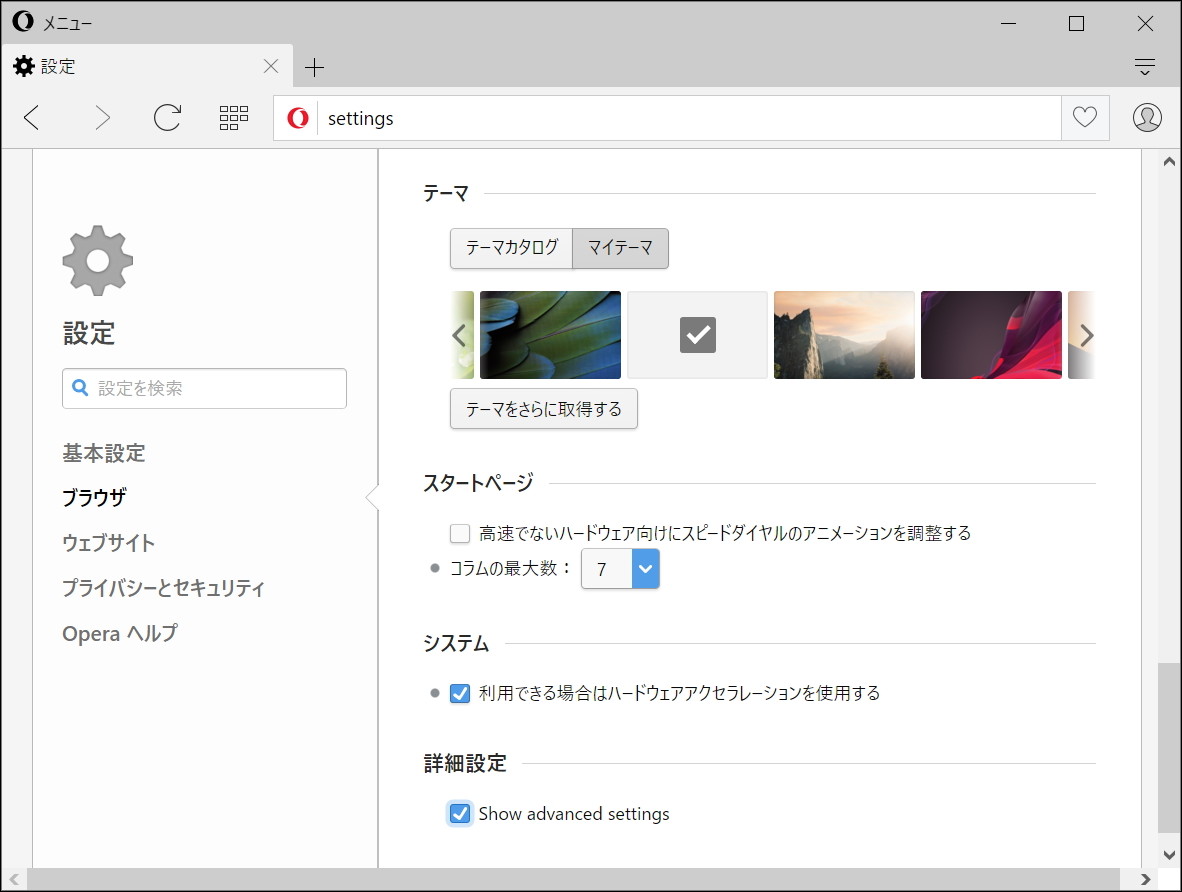Disable hardware acceleration checkbox

tap(459, 692)
